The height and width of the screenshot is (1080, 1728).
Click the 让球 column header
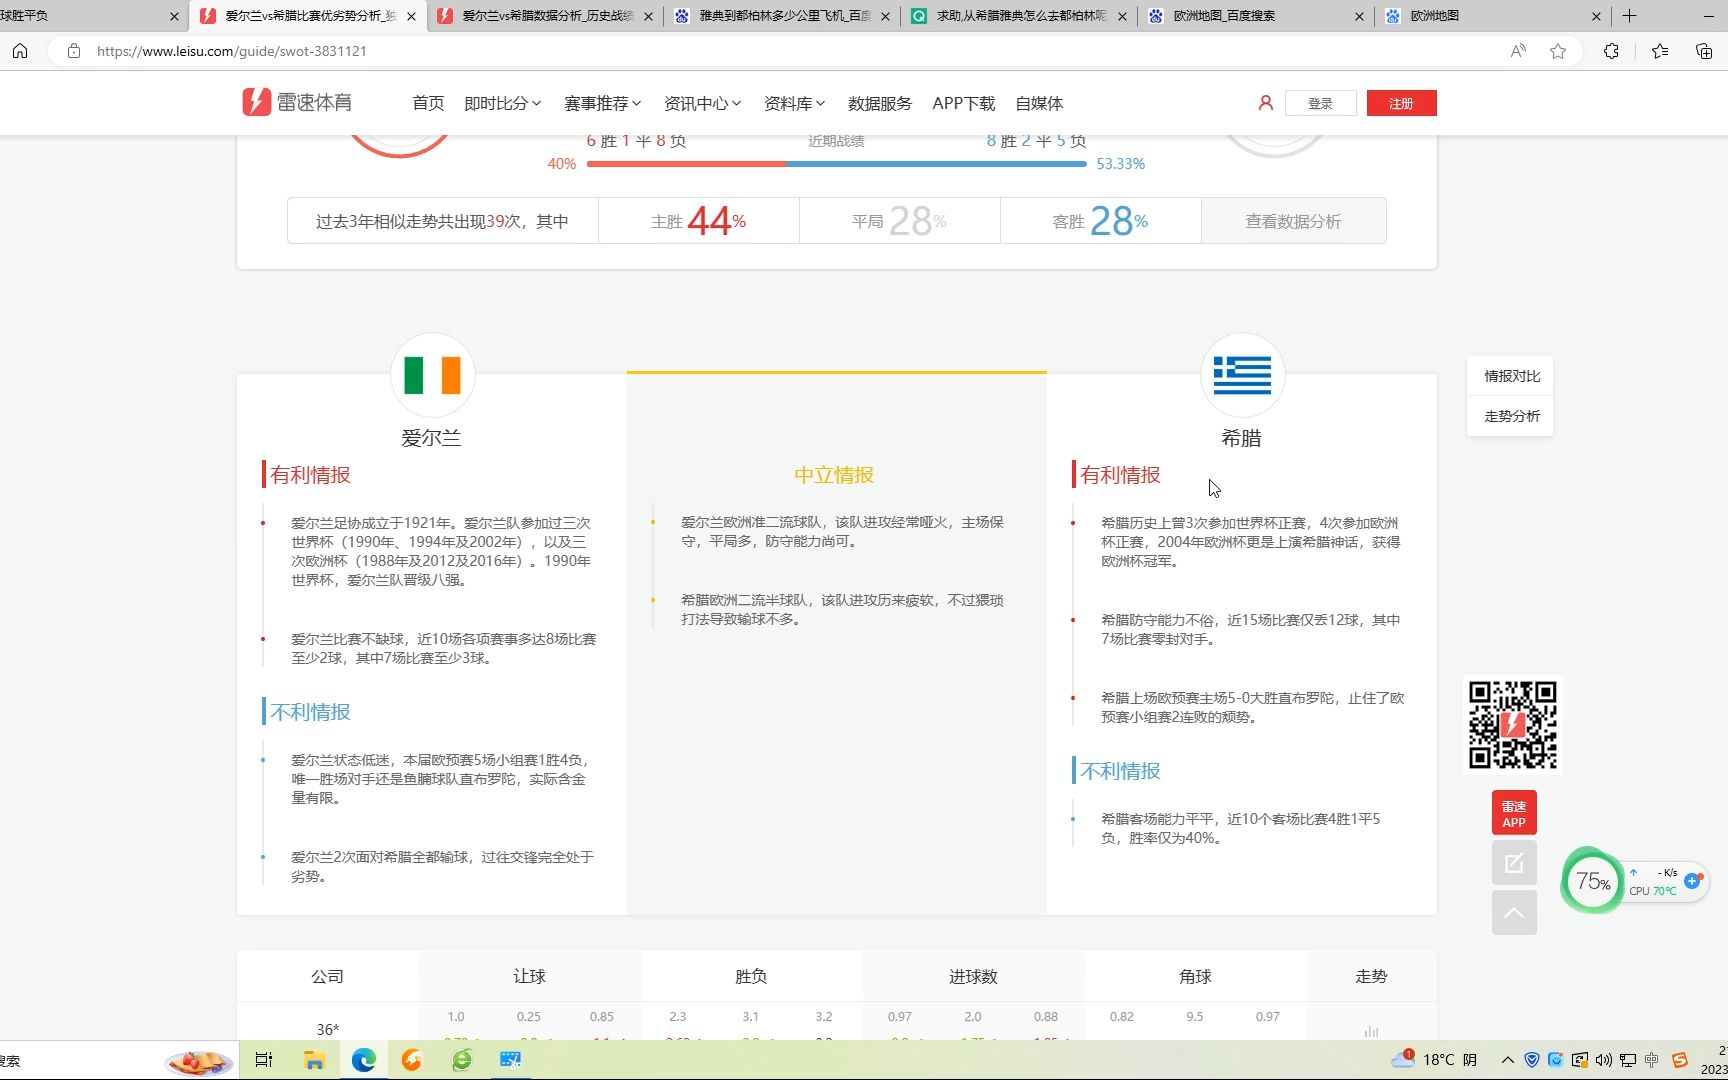(530, 976)
